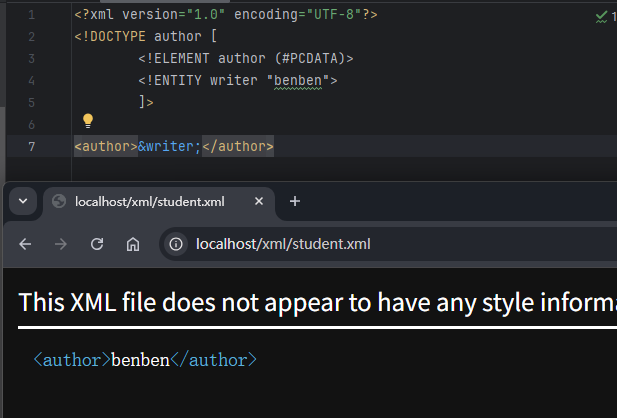This screenshot has height=418, width=617.
Task: Reload the student.xml page
Action: click(97, 244)
